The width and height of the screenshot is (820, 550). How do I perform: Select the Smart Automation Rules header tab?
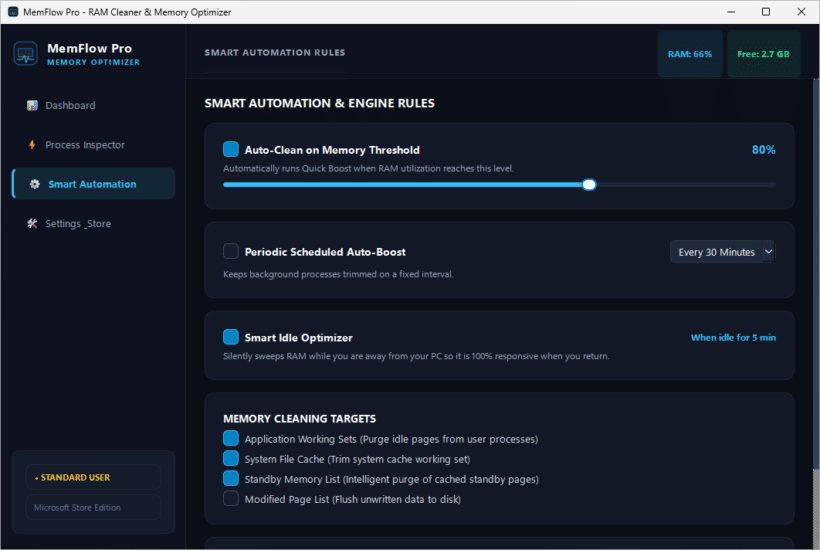point(275,53)
